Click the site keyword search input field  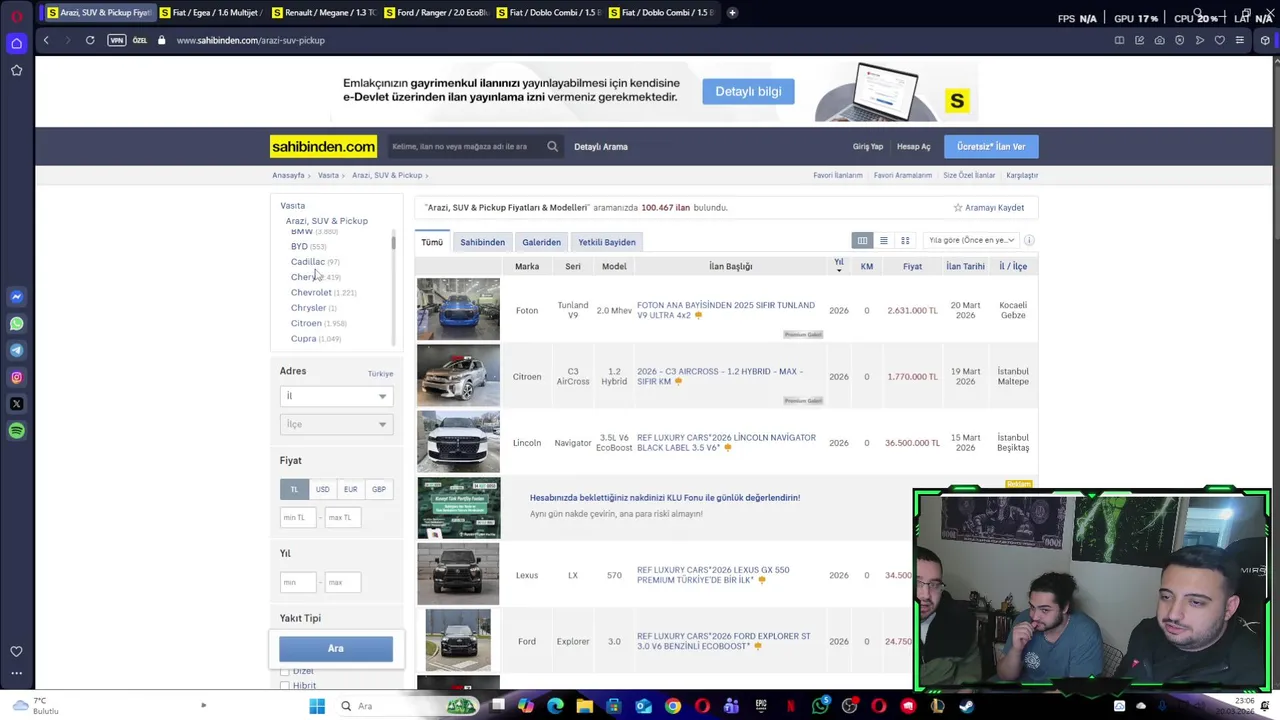[465, 146]
